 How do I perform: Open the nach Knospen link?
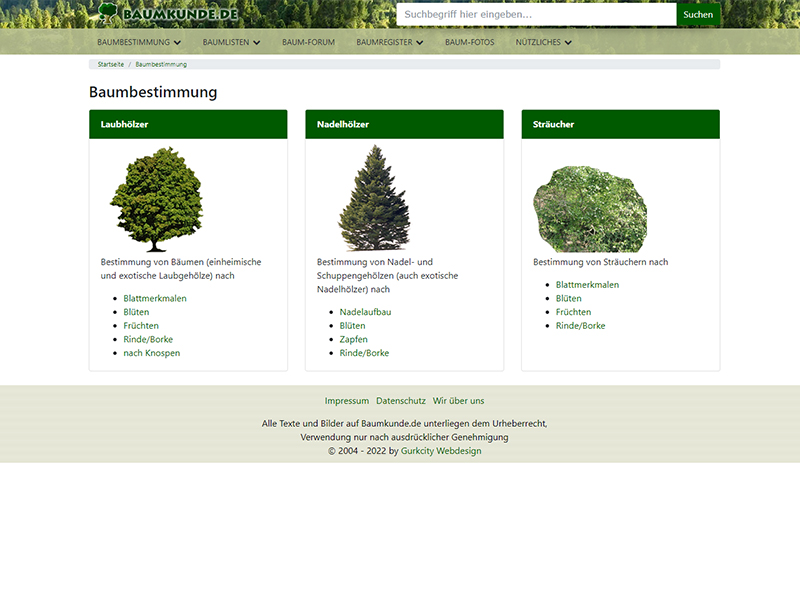click(152, 353)
